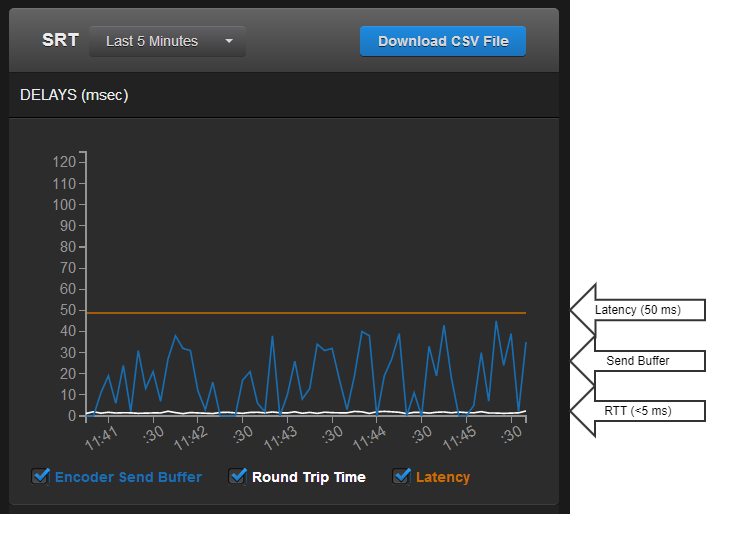This screenshot has width=730, height=534.
Task: Disable the Latency checkbox
Action: [402, 477]
